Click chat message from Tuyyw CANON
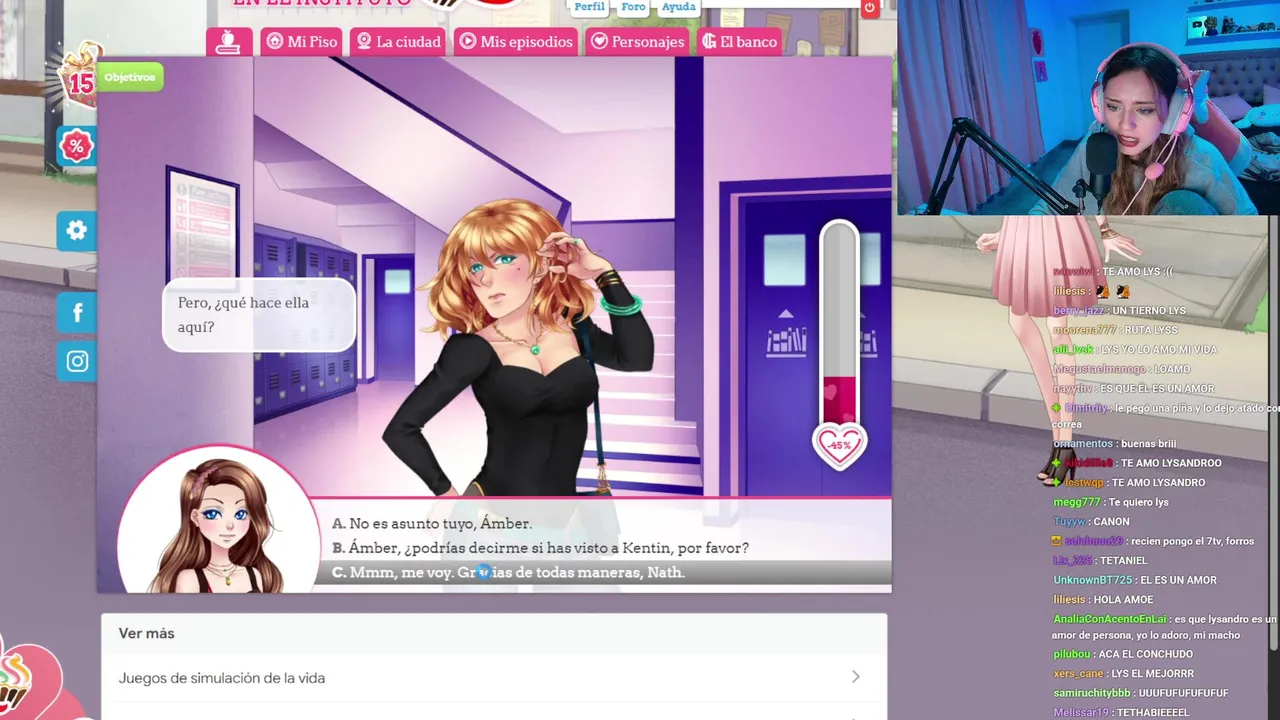Screen dimensions: 1280x720 click(1091, 521)
